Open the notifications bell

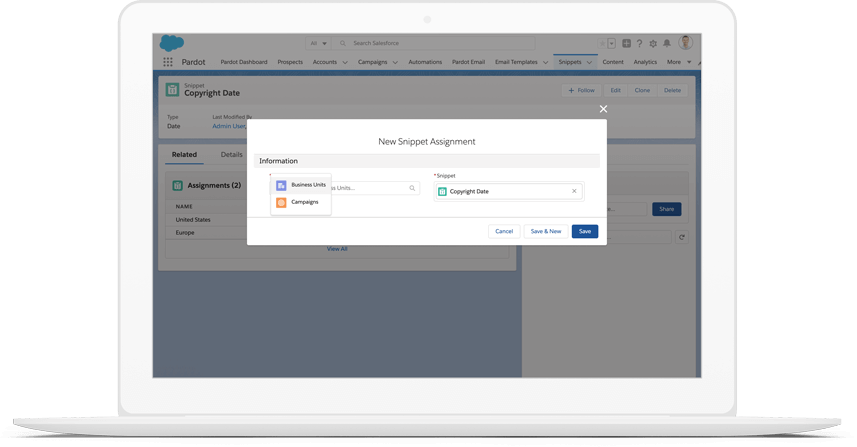click(667, 44)
